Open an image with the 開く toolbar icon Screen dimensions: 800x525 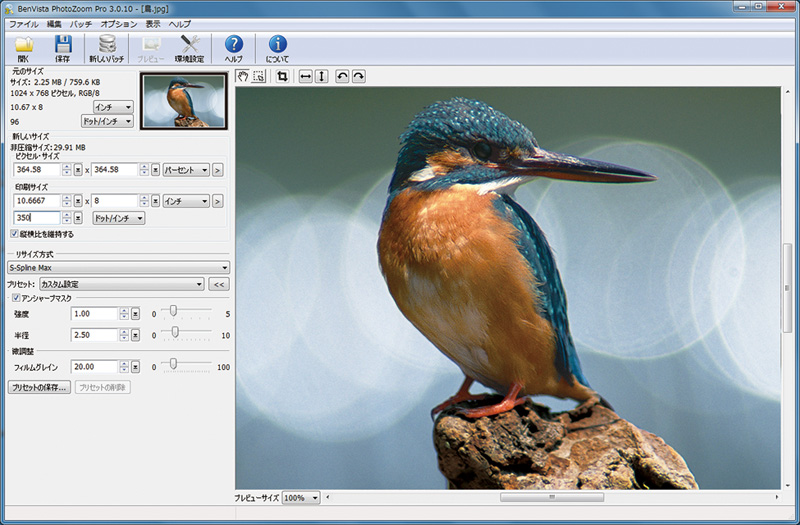23,49
